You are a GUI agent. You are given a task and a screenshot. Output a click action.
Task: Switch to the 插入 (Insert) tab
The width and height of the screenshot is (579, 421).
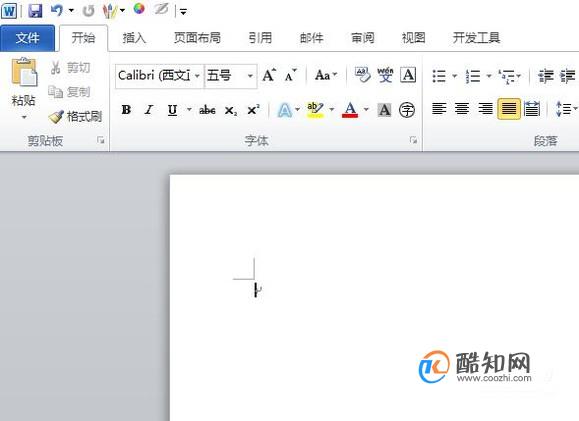click(x=134, y=38)
